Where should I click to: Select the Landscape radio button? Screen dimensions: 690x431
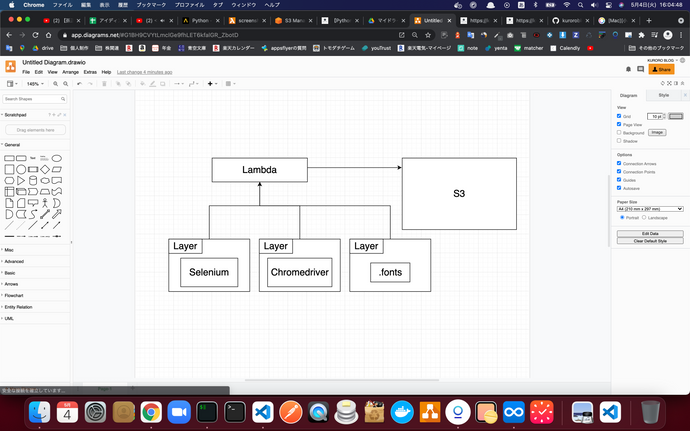coord(644,217)
